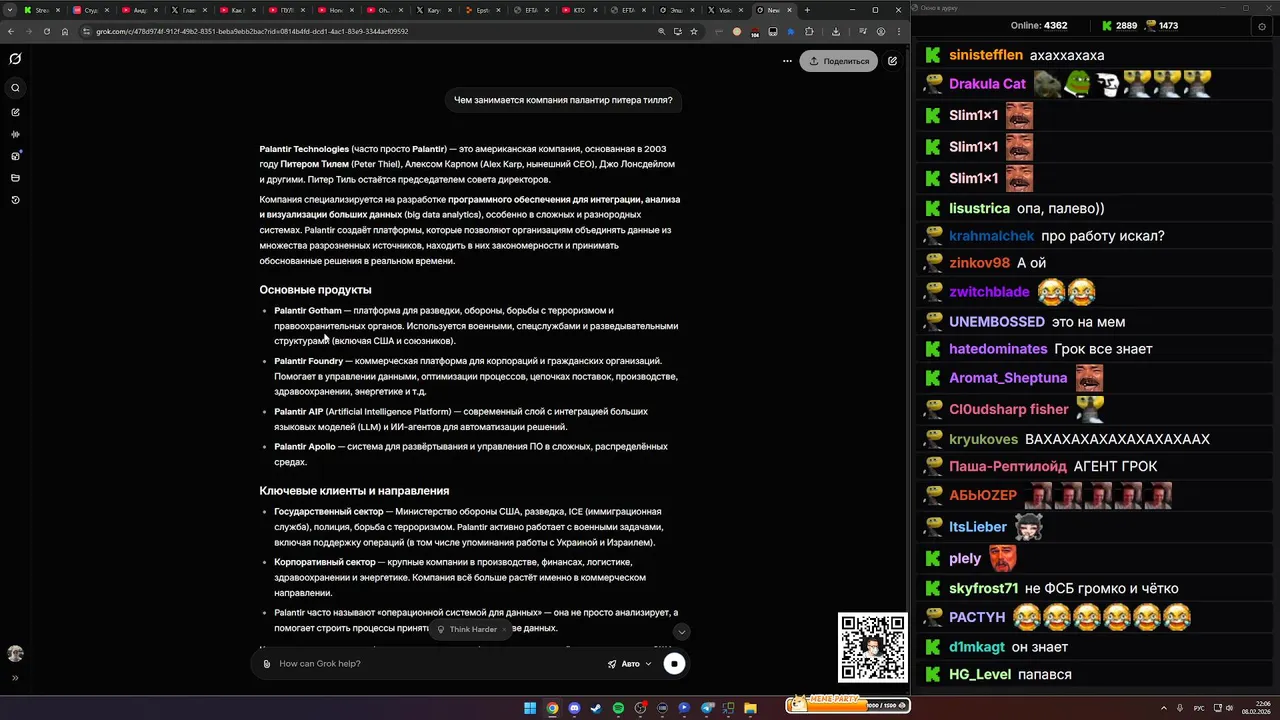Click heading 'Основные продукты'
This screenshot has width=1280, height=720.
(315, 290)
